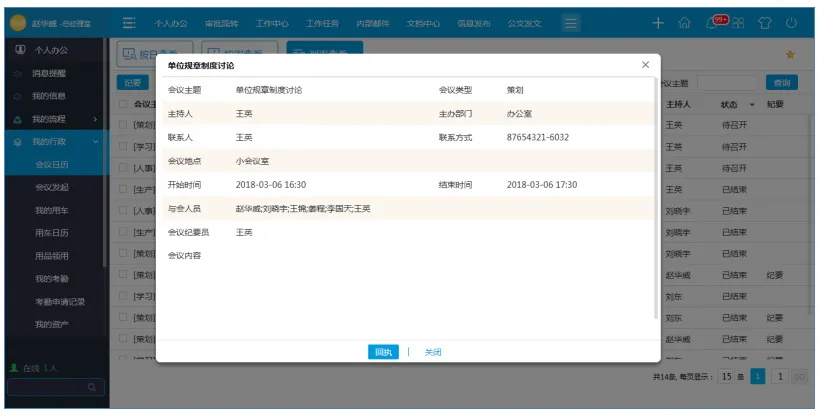The image size is (825, 419).
Task: Close the 单位规章制度讨论 dialog with X
Action: (x=645, y=65)
